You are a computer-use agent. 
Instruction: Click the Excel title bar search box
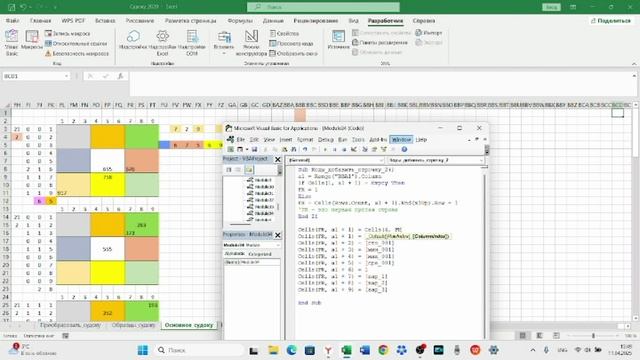(x=323, y=7)
